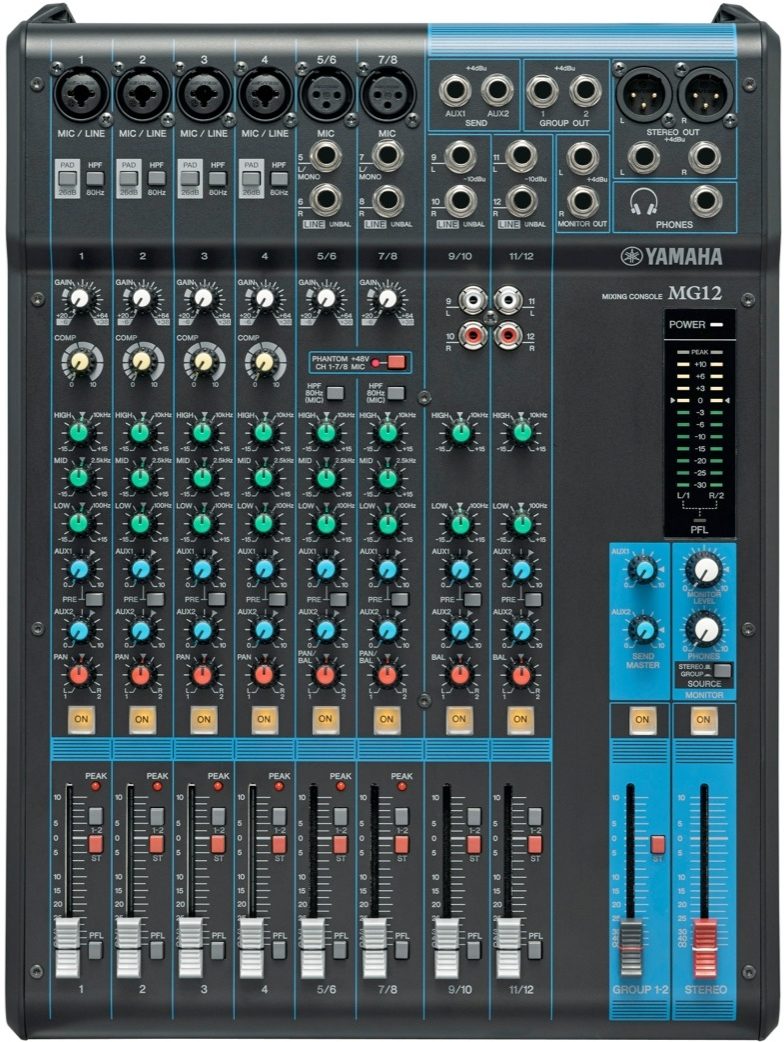Click the channel 1 PAN knob
The image size is (784, 1042).
pos(79,675)
